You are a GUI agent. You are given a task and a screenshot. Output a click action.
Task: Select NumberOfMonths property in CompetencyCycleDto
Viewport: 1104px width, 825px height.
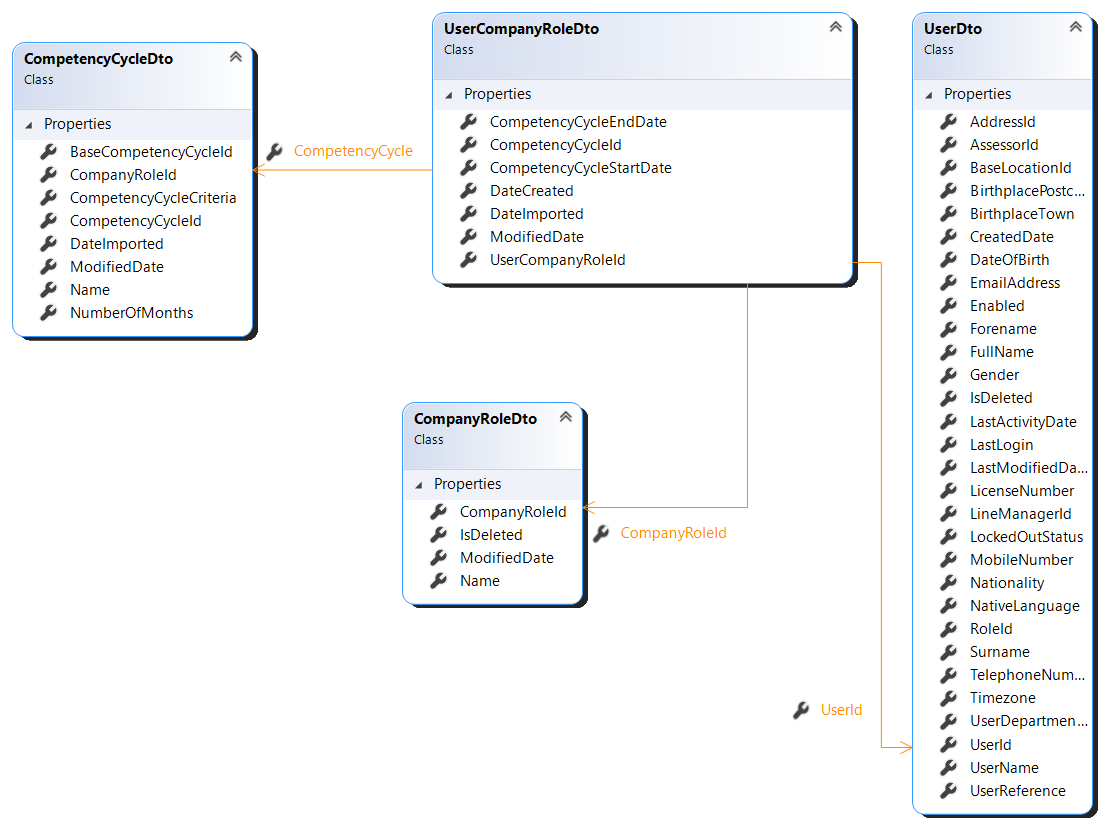coord(131,313)
